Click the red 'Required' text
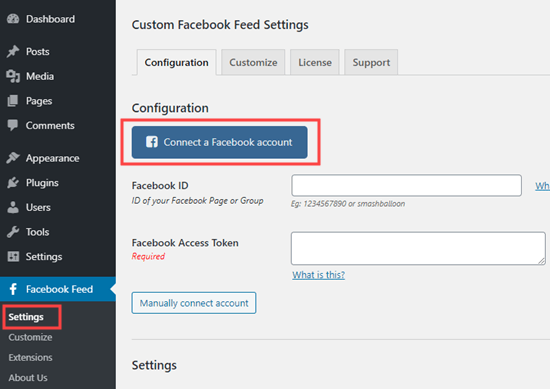The width and height of the screenshot is (550, 389). (x=148, y=256)
